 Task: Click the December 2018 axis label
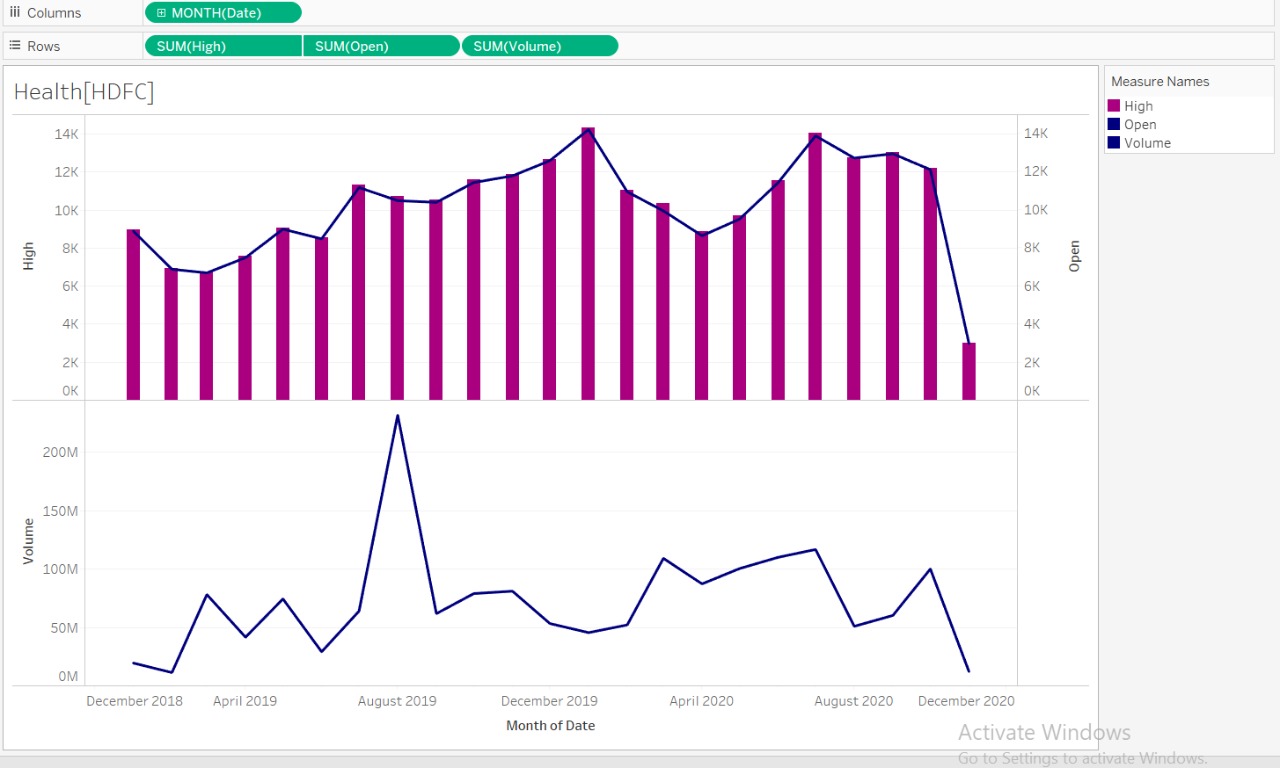135,701
